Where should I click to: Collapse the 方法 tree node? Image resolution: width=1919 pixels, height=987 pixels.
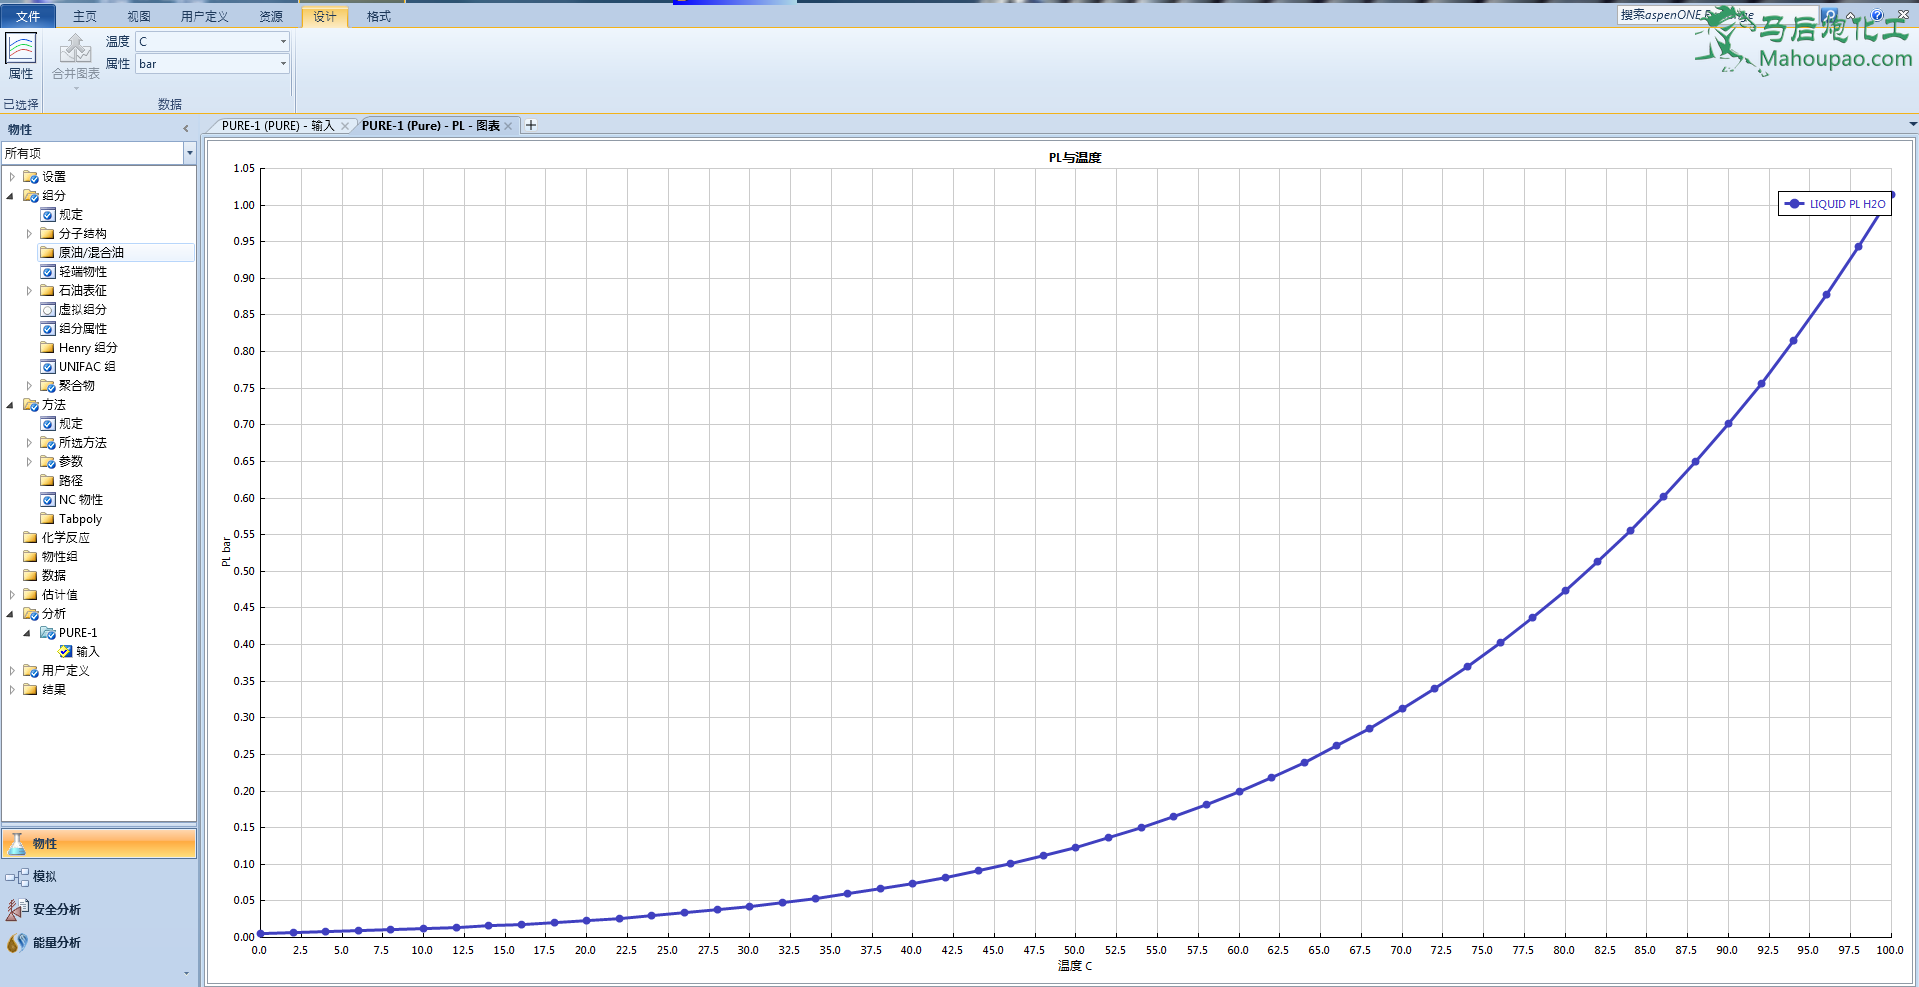pyautogui.click(x=12, y=405)
